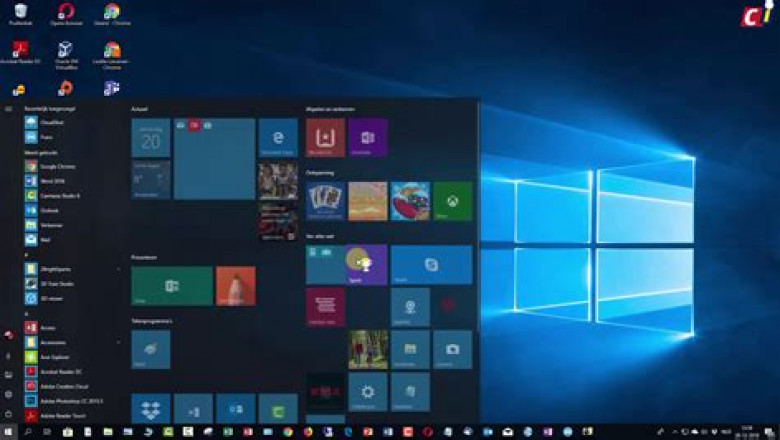Open the wide Skype tile

tap(431, 265)
